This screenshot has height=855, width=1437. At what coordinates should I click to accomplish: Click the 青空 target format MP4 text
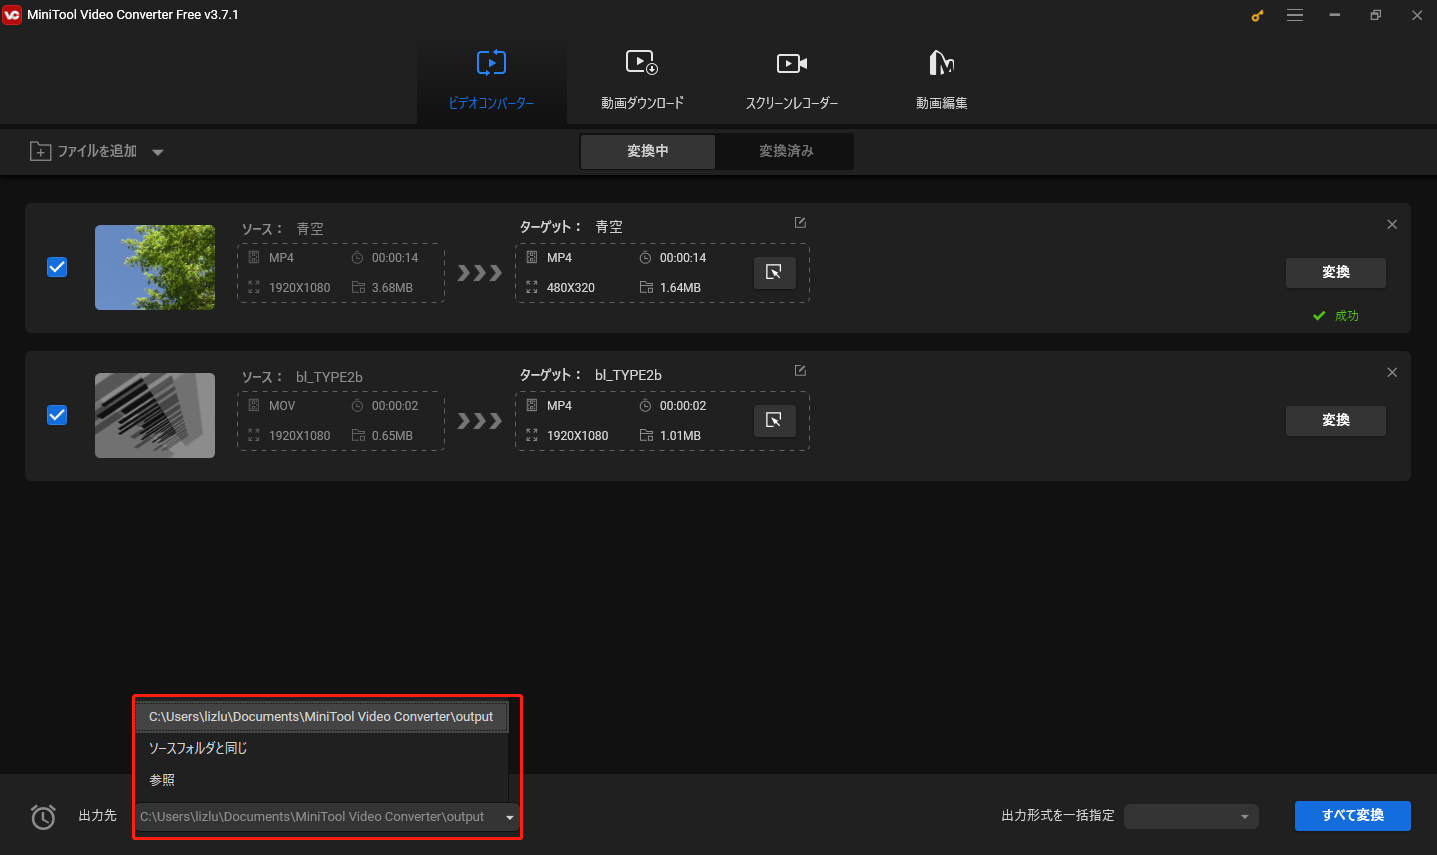click(559, 258)
